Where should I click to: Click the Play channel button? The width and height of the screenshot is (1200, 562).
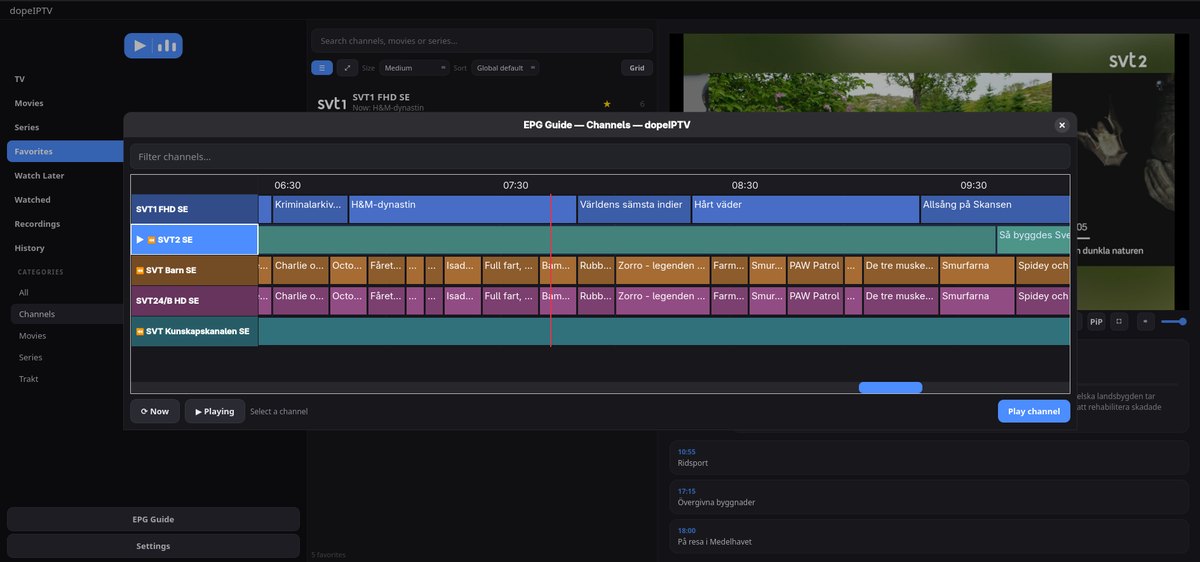point(1033,411)
